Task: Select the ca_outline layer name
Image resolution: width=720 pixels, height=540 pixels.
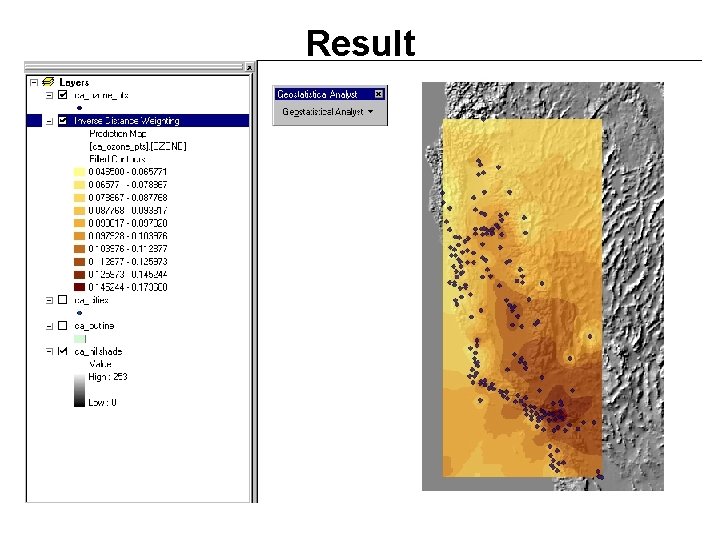Action: click(x=94, y=326)
